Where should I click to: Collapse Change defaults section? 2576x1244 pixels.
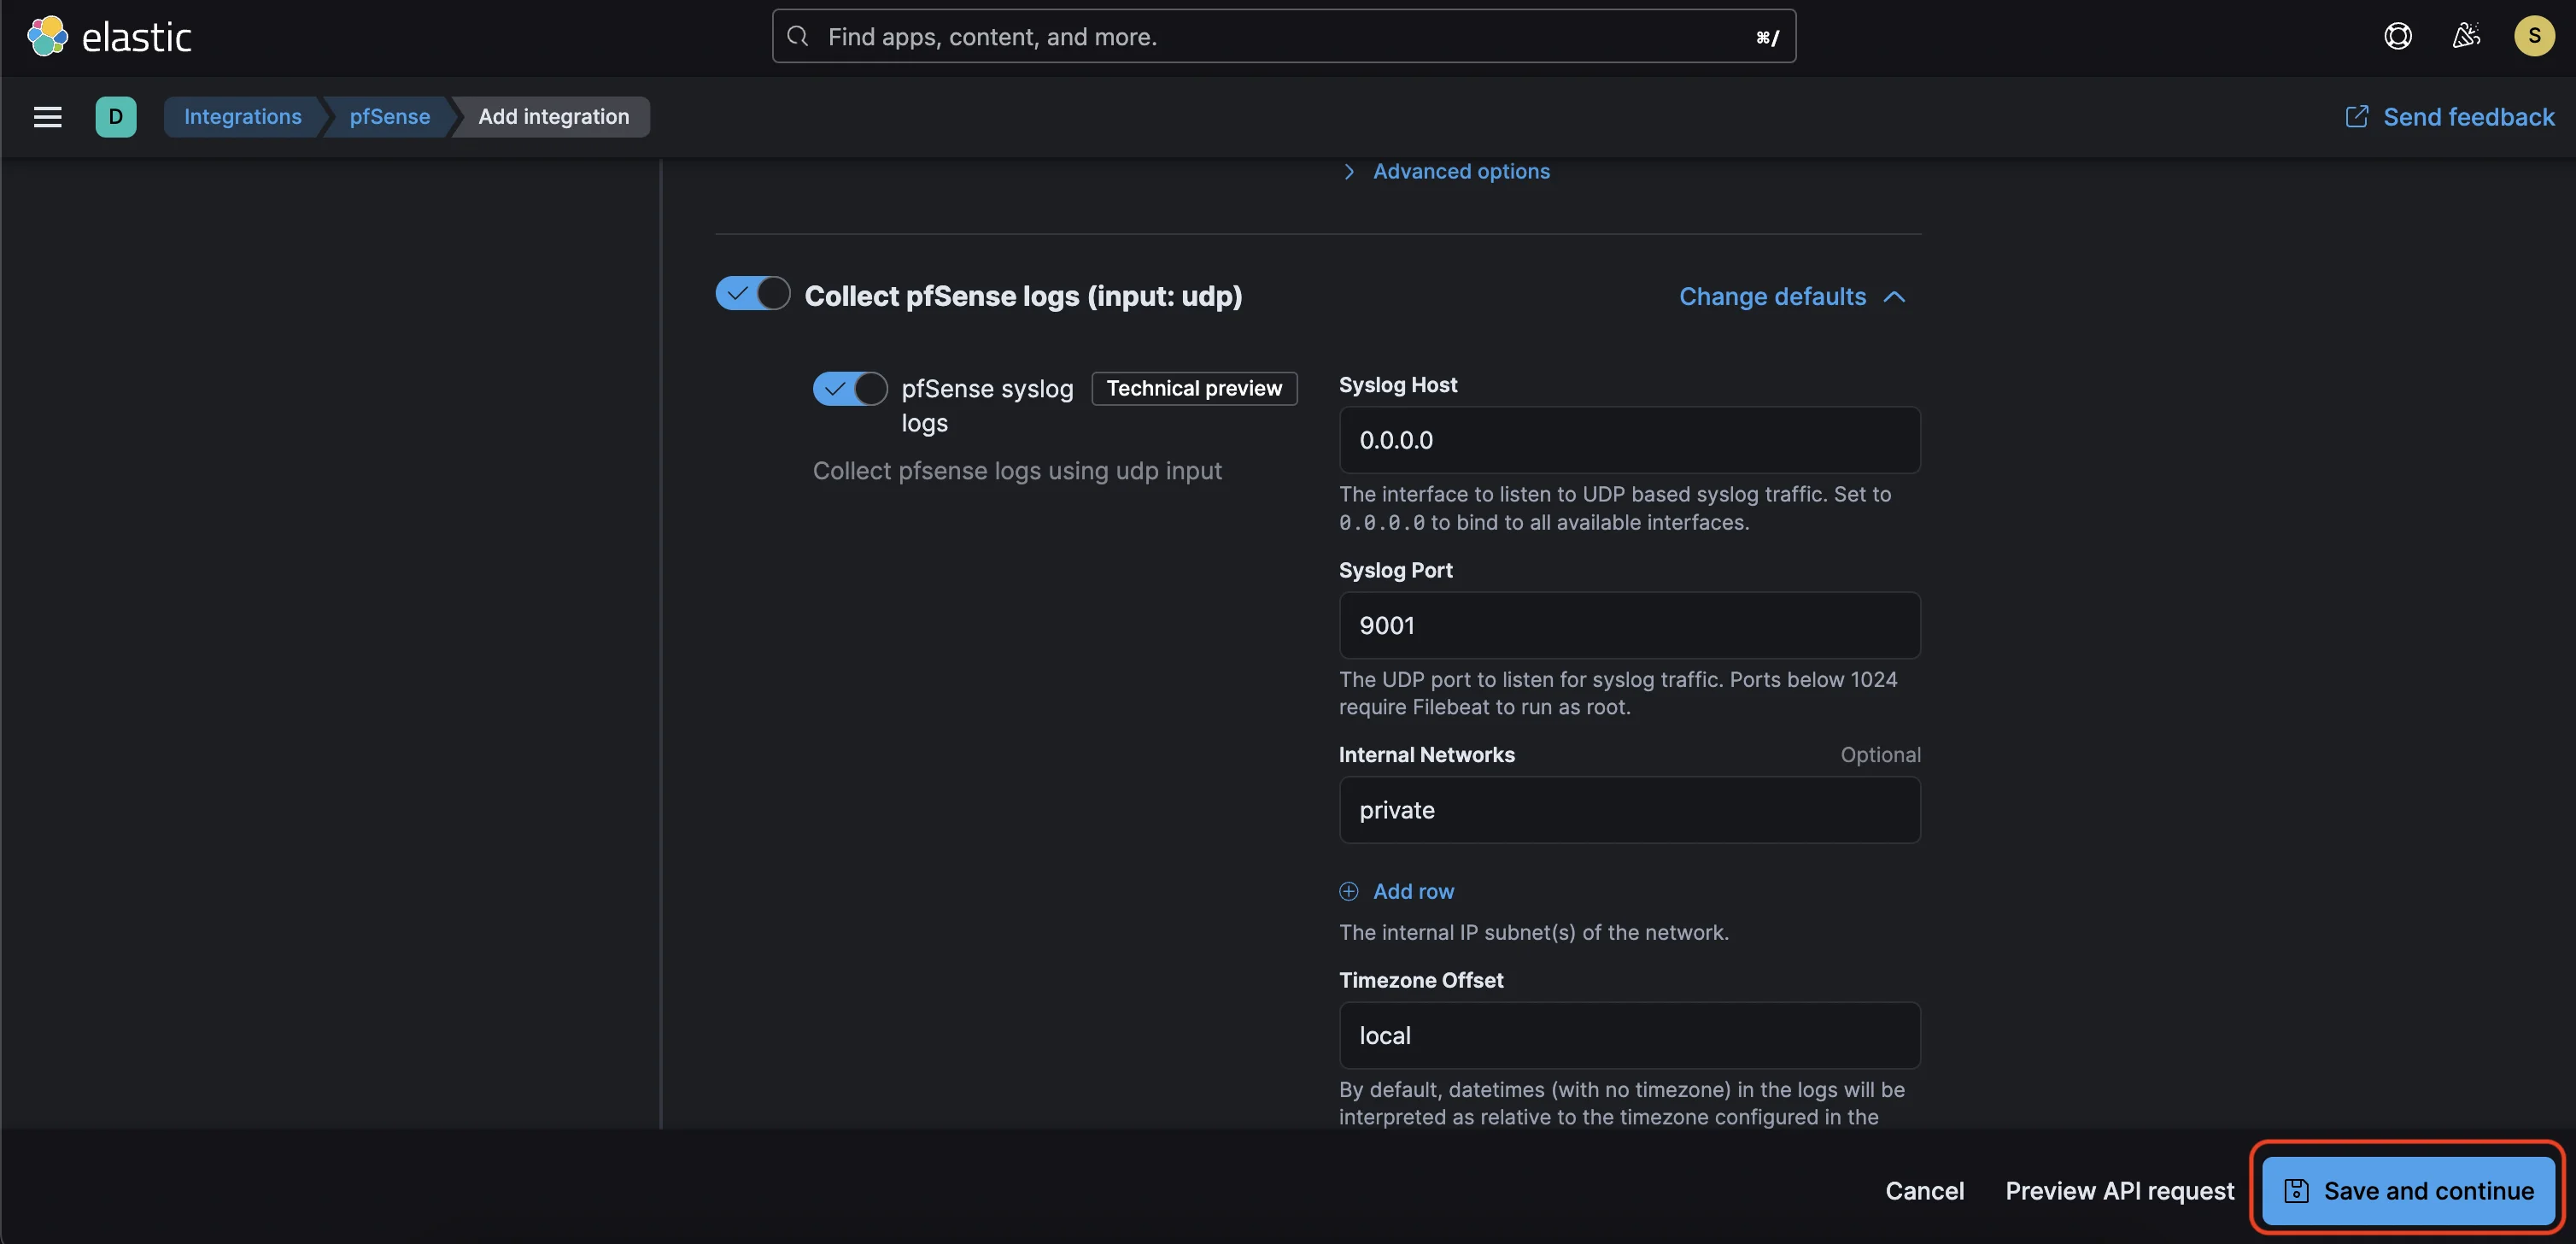click(x=1792, y=297)
